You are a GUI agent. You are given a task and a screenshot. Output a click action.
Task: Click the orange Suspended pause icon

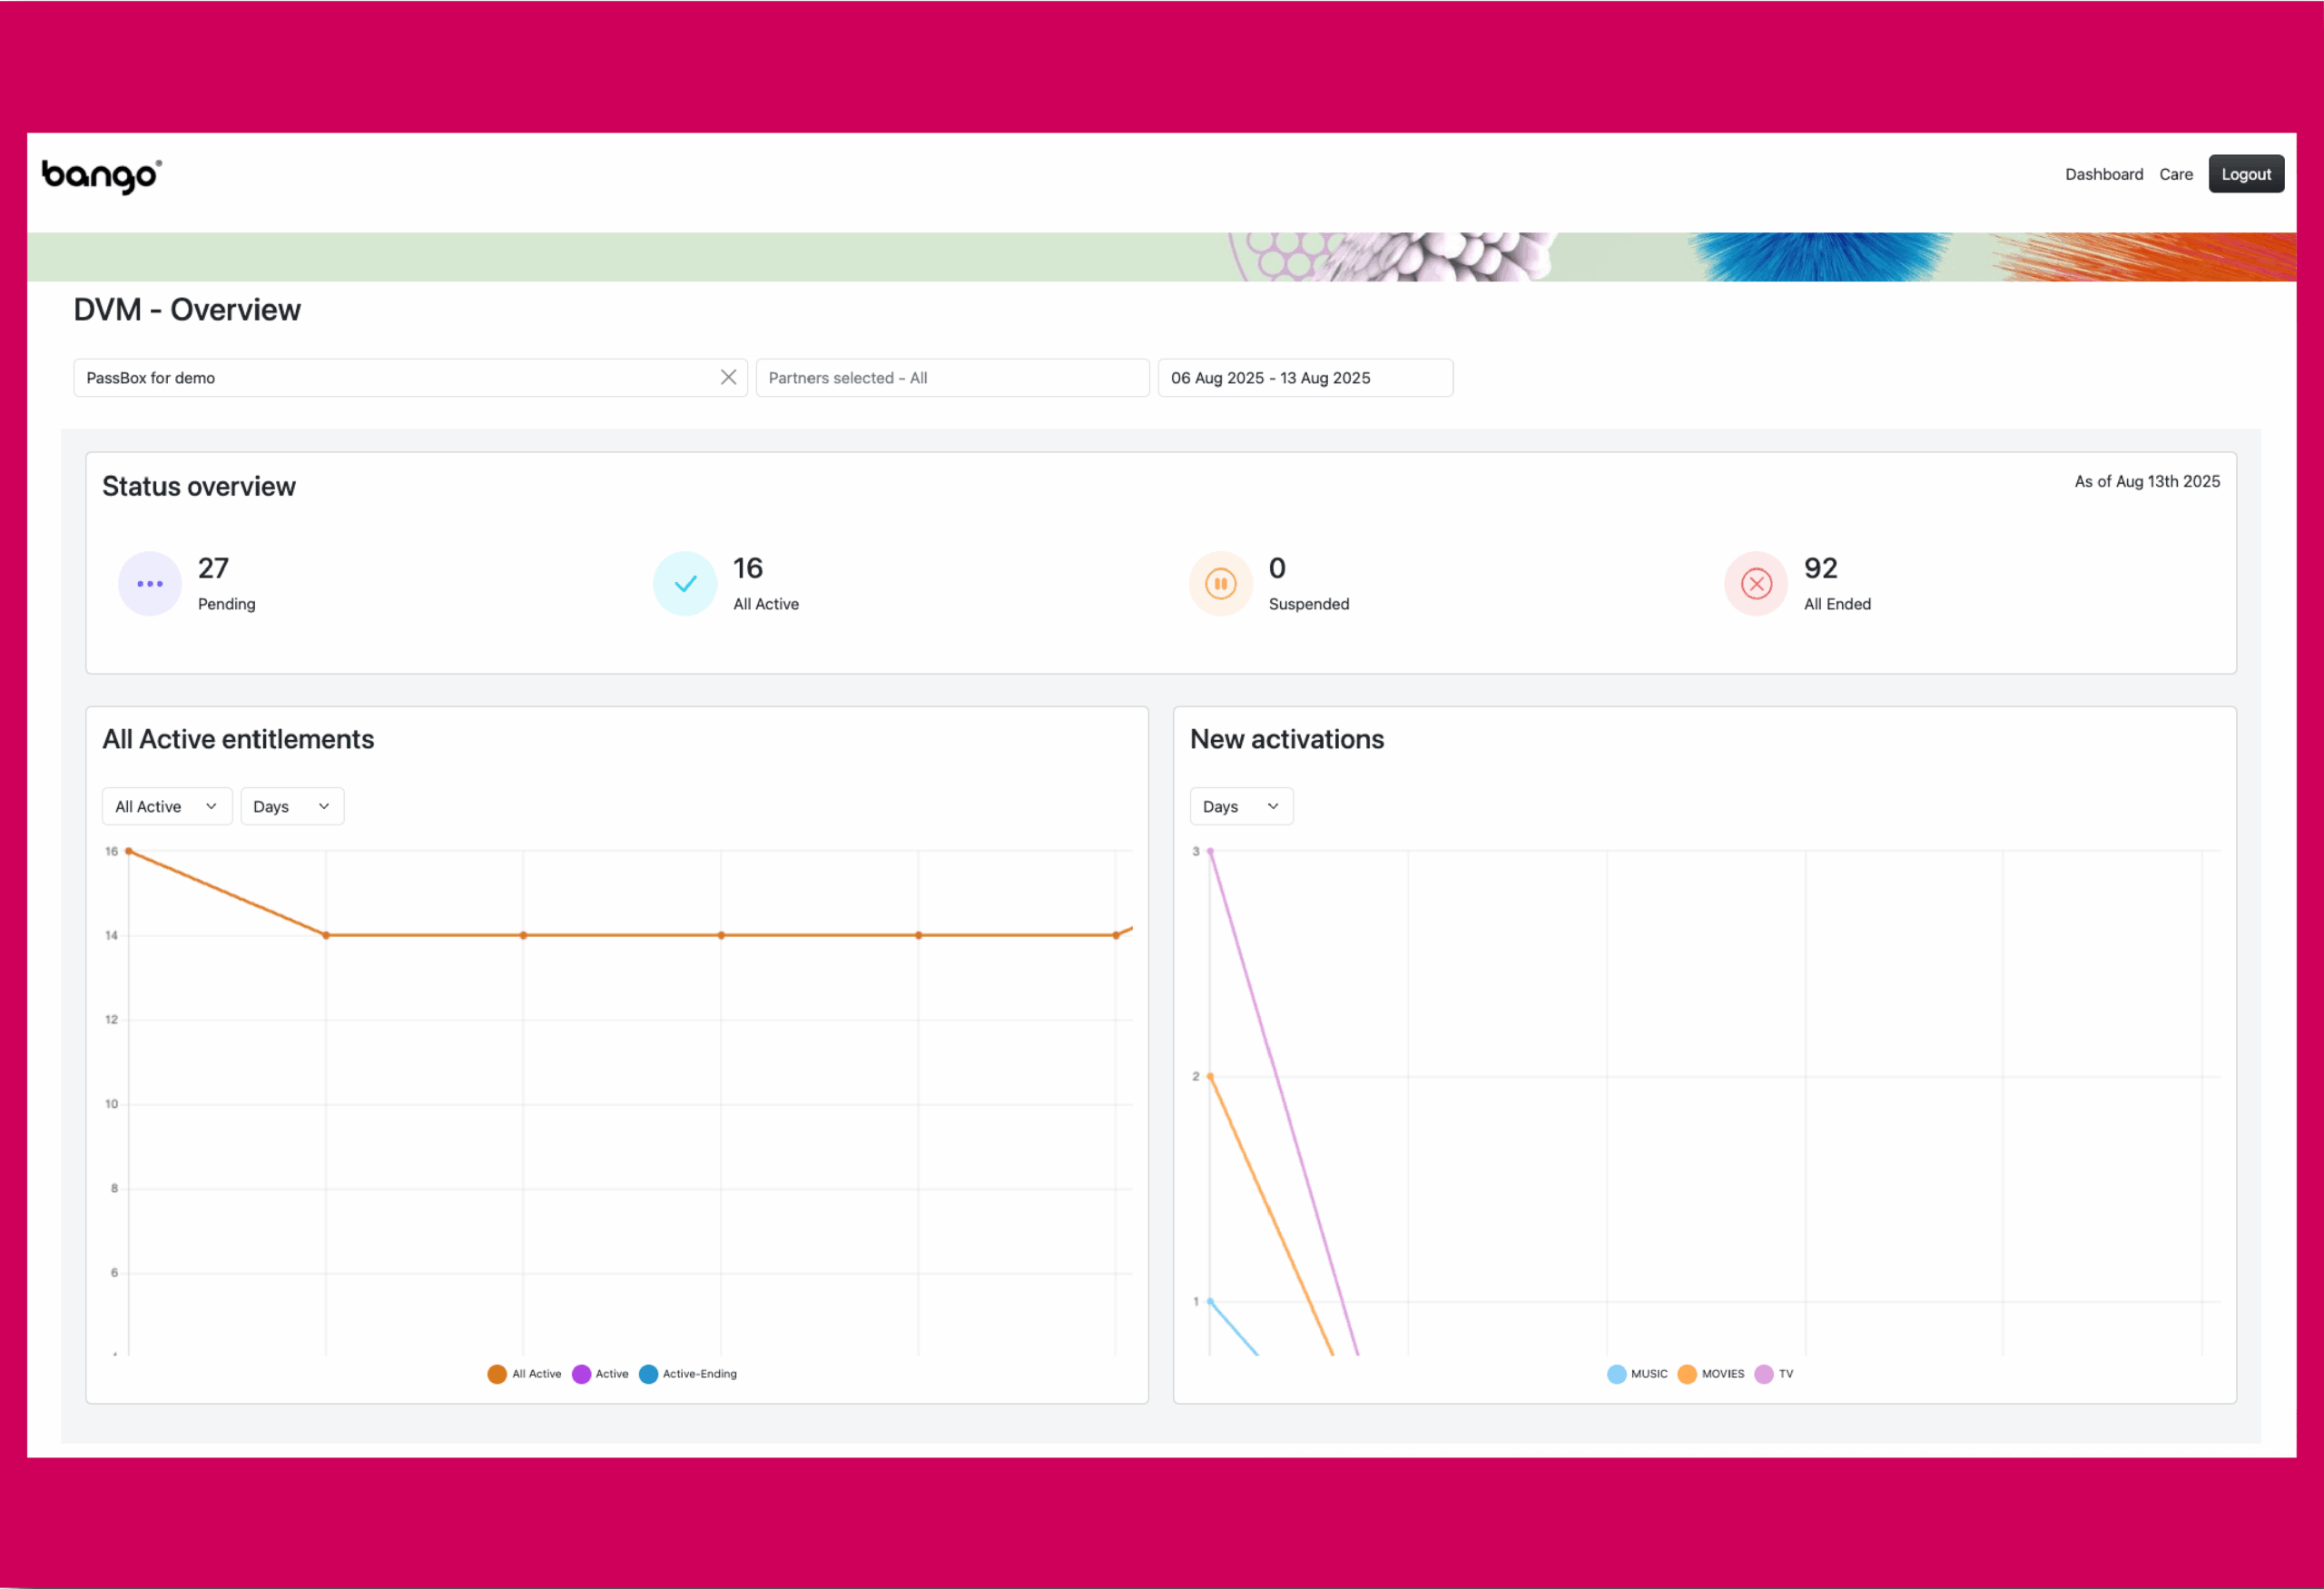pos(1220,584)
